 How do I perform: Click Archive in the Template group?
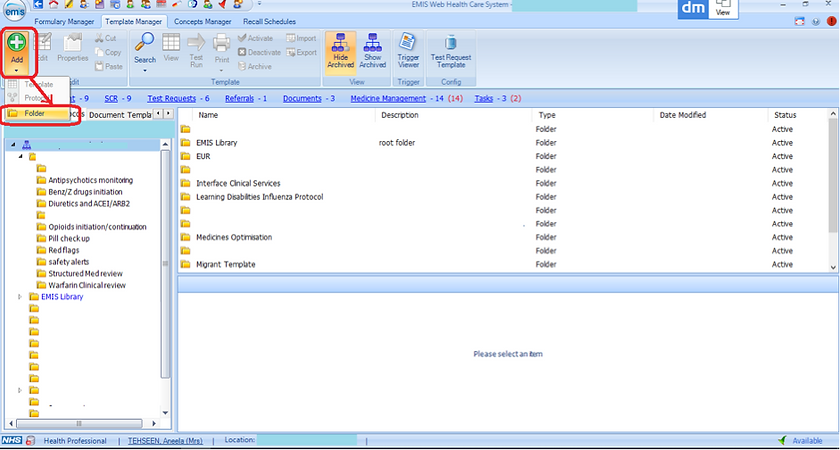[254, 66]
